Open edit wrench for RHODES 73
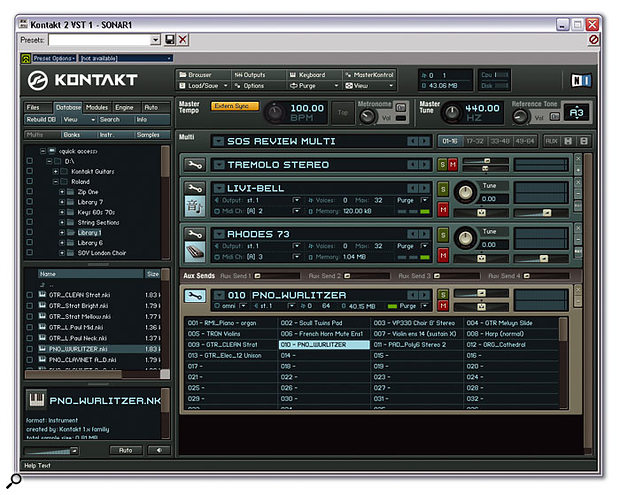 195,234
